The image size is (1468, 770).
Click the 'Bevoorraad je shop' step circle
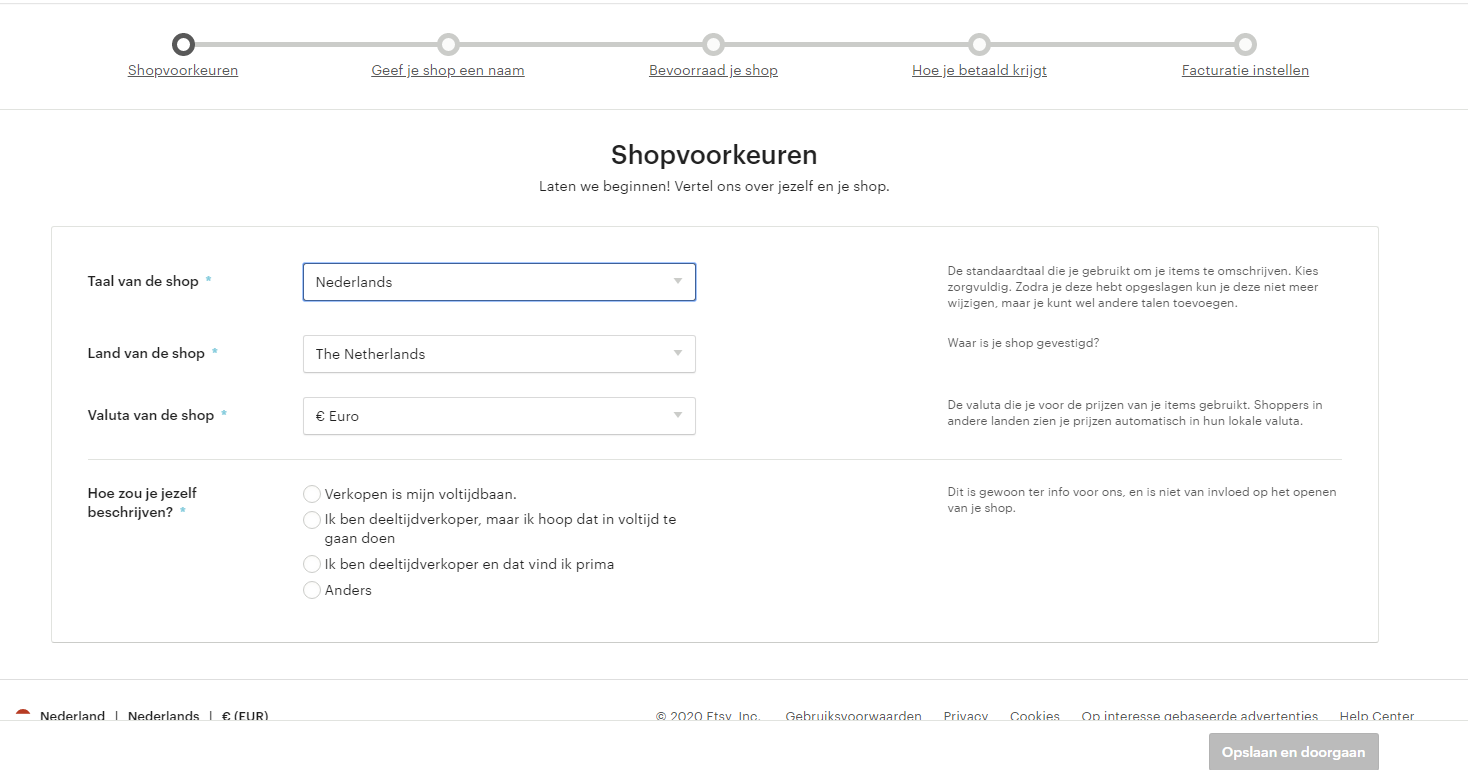pos(713,44)
